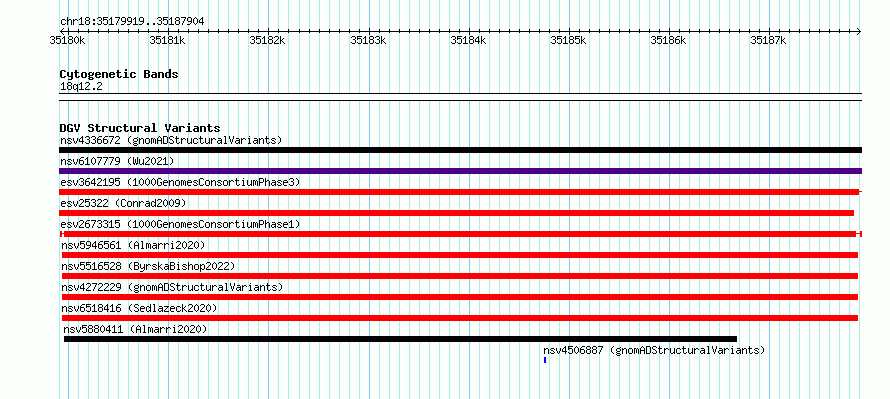Click the esv3642195 (1000GenomesConsortiumPhase3) label
The image size is (890, 399).
click(x=180, y=182)
